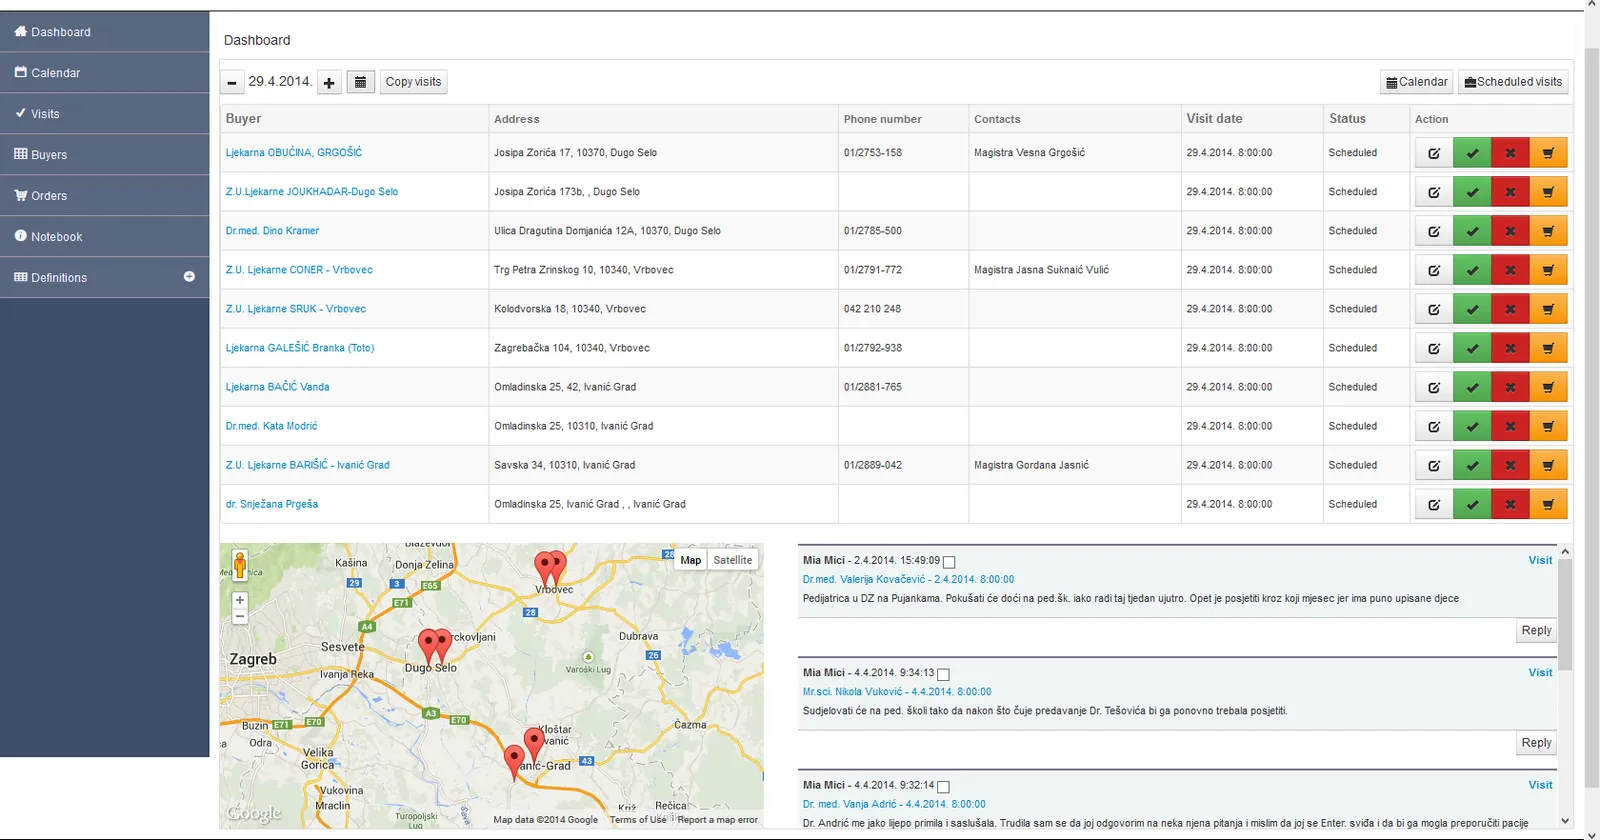Tick checkbox on note dated 2.4.2014. 15:49:09
Screen dimensions: 1600x840
pyautogui.click(x=949, y=562)
